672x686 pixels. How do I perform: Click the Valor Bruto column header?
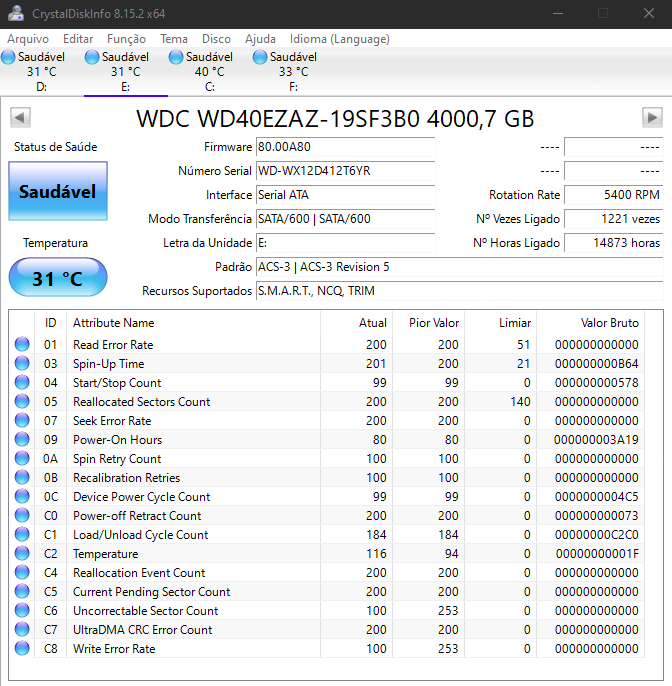pyautogui.click(x=591, y=323)
